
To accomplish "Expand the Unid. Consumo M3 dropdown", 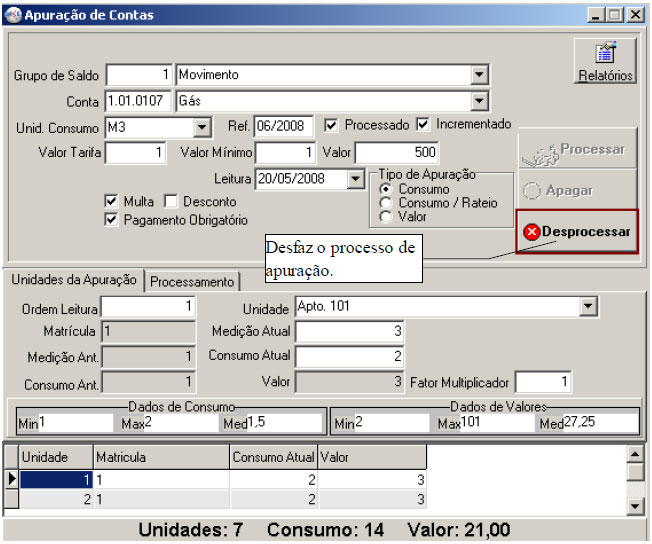I will point(202,127).
